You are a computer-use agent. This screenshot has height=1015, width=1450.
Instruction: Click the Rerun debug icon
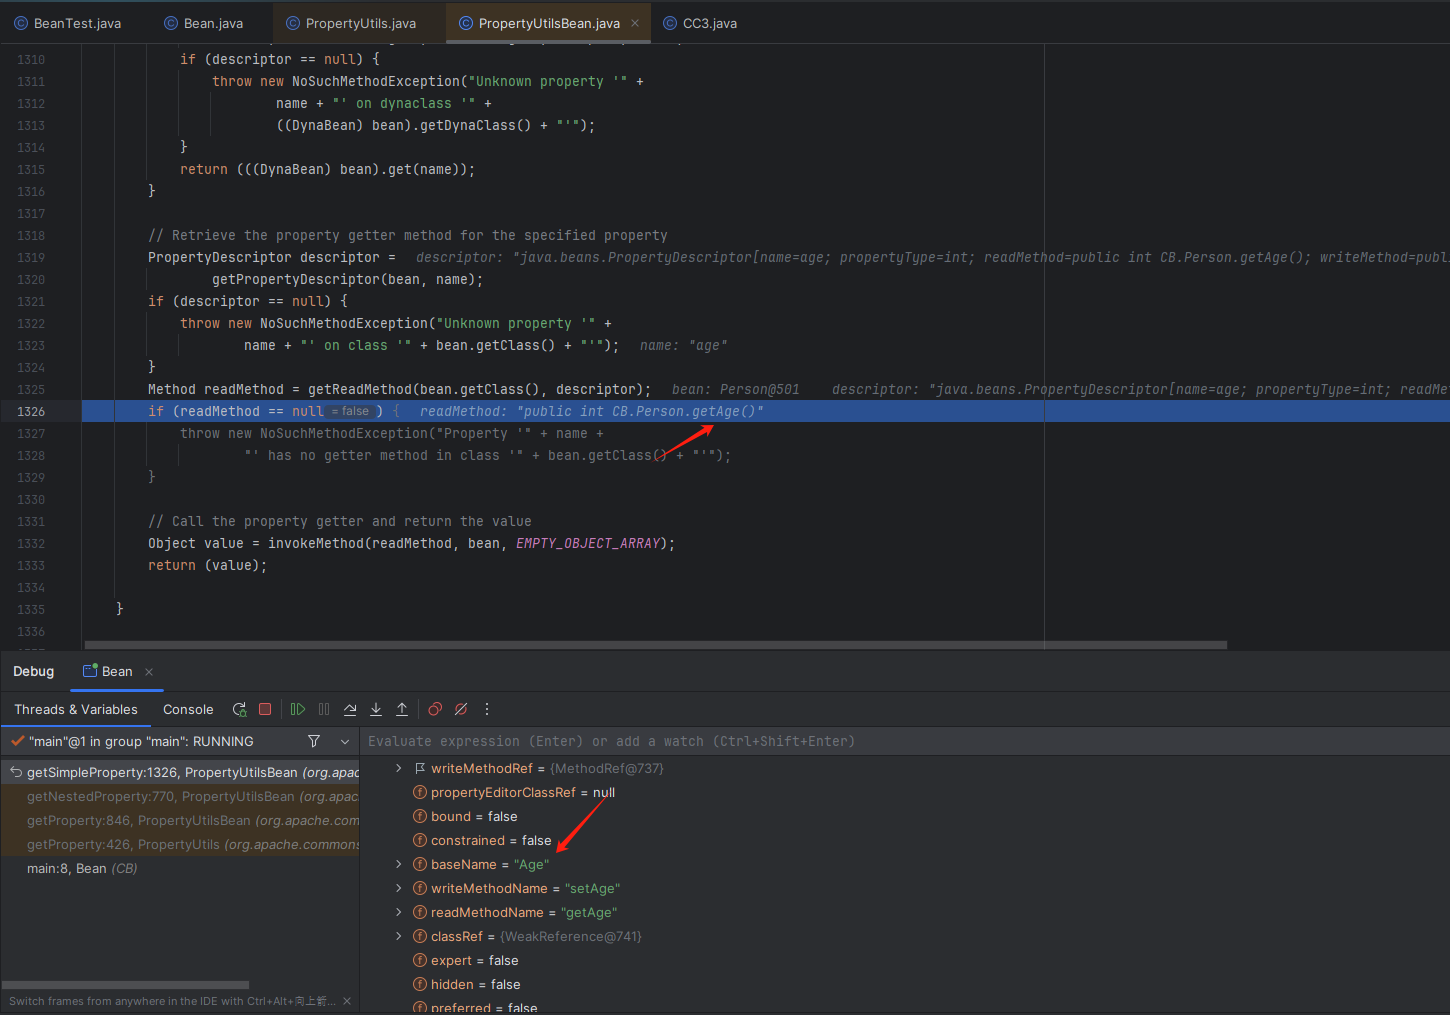coord(240,709)
